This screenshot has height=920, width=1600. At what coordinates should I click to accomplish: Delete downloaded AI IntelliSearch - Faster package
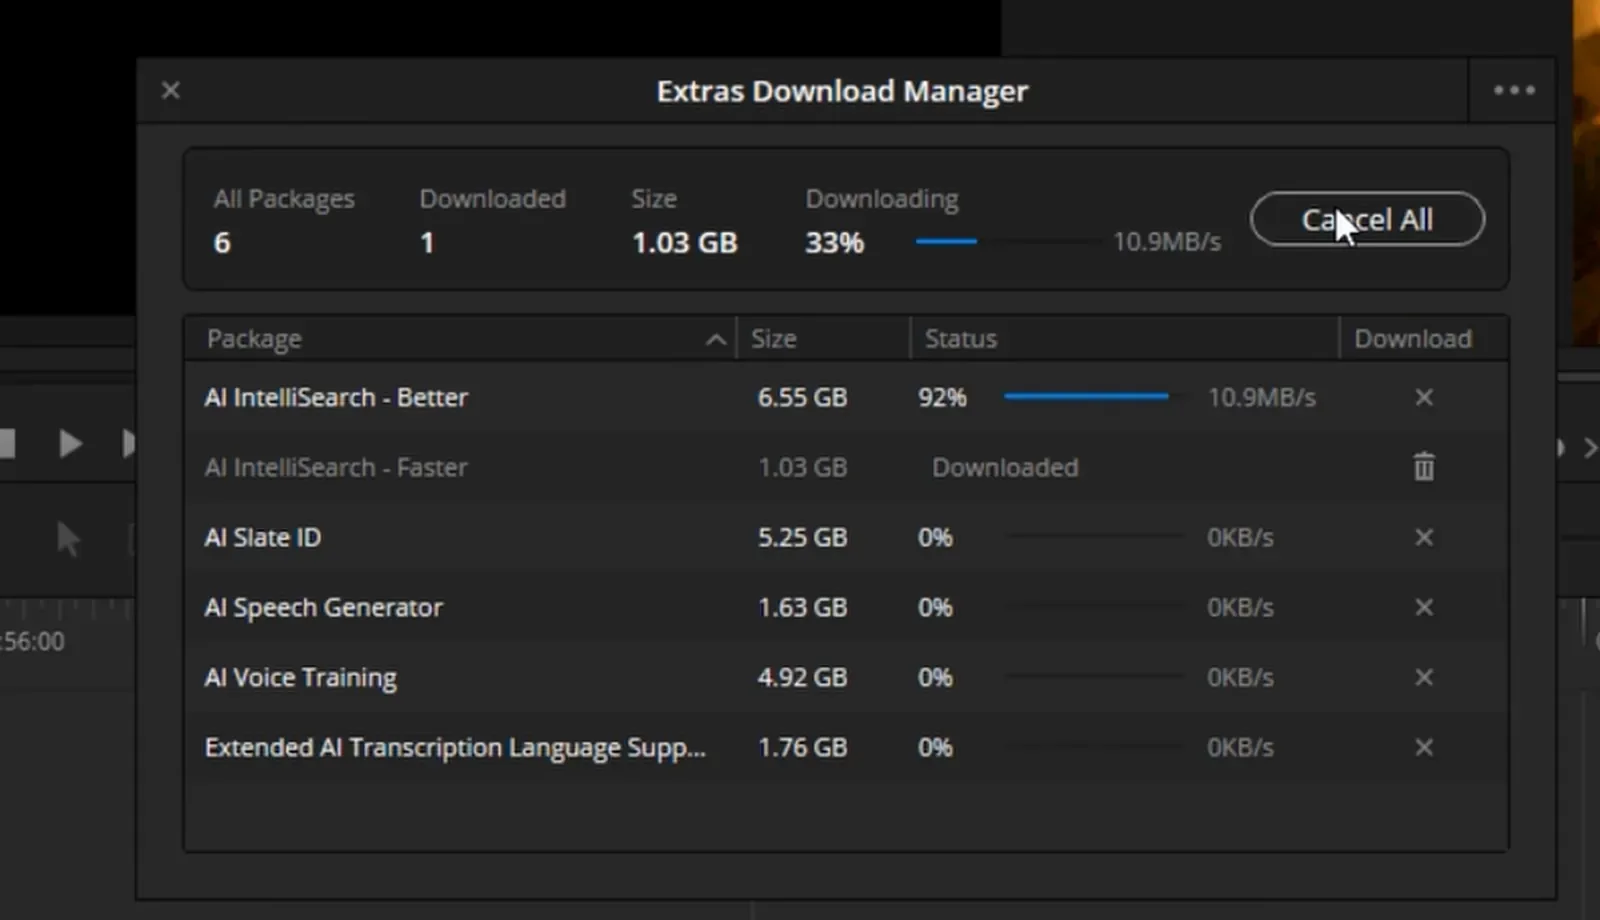tap(1424, 467)
